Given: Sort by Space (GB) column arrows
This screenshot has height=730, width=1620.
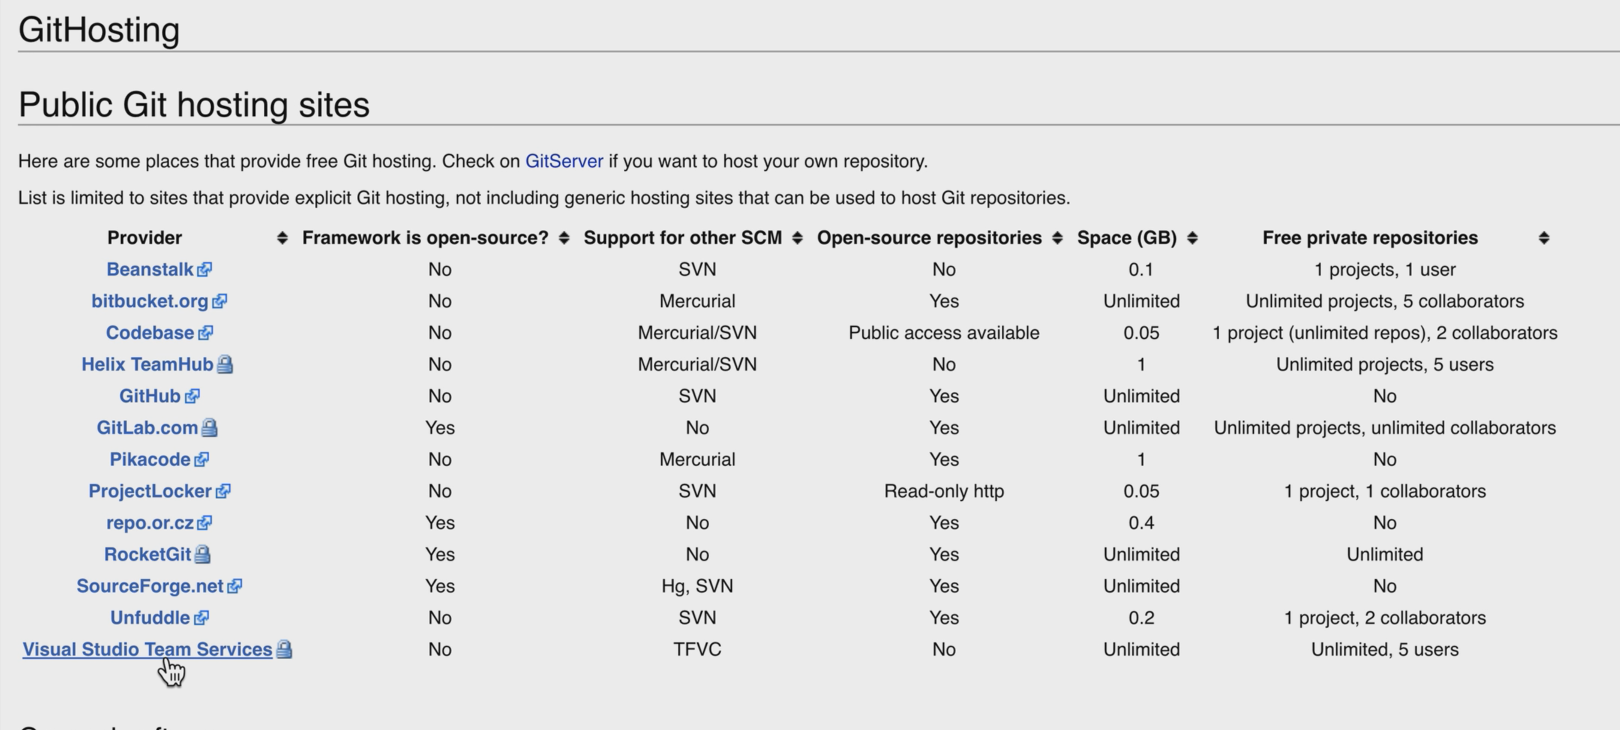Looking at the screenshot, I should coord(1192,238).
